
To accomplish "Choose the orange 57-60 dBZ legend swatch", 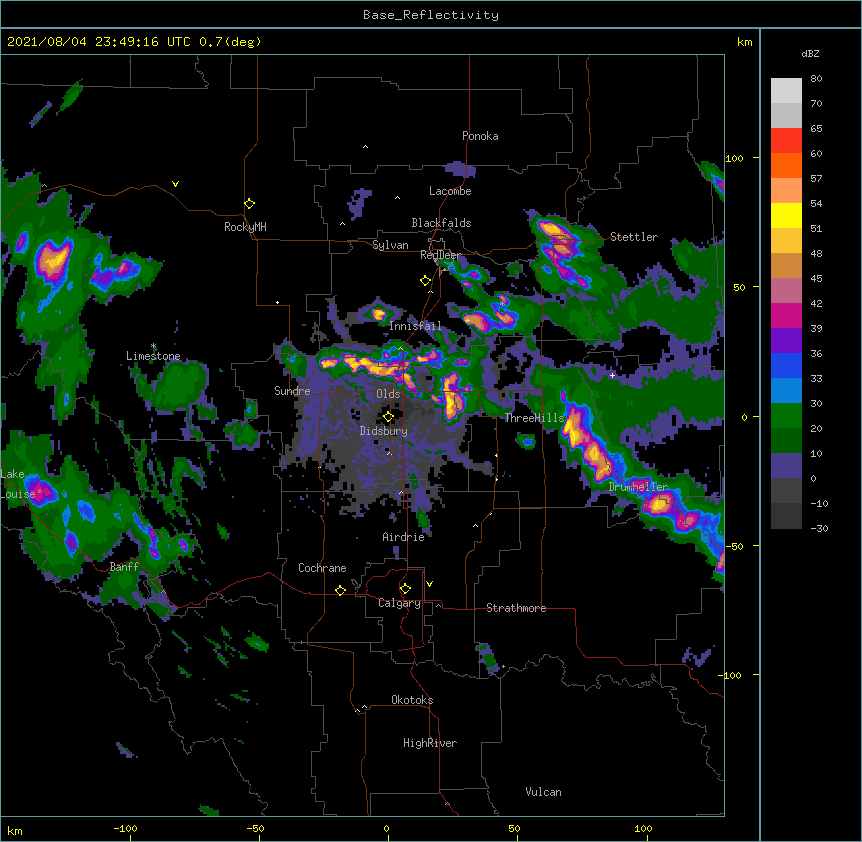I will 786,166.
